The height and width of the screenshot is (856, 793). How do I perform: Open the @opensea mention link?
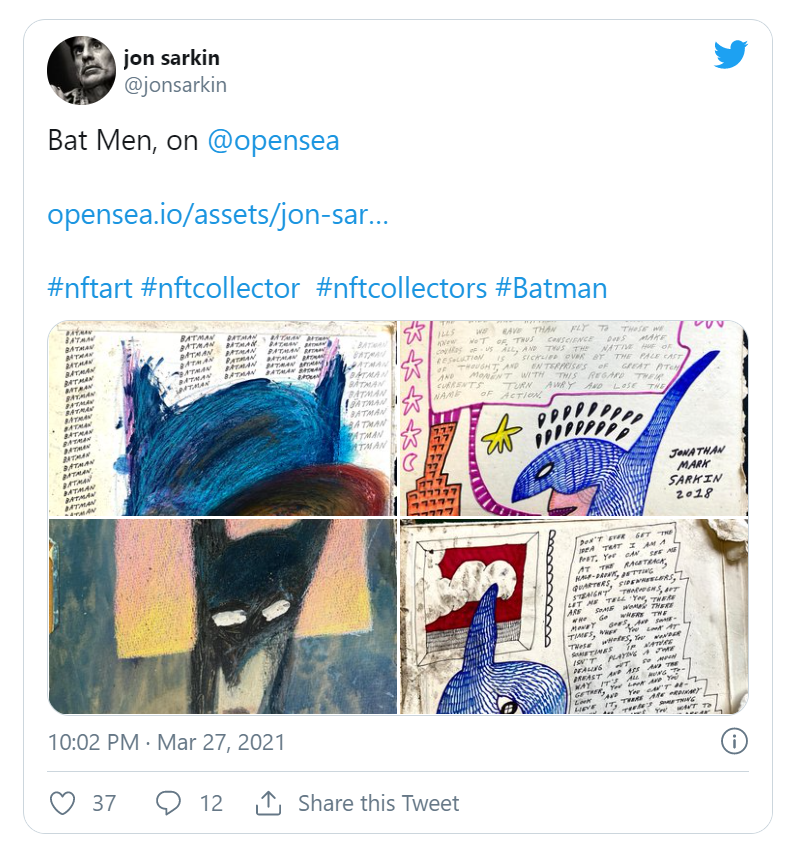coord(273,141)
